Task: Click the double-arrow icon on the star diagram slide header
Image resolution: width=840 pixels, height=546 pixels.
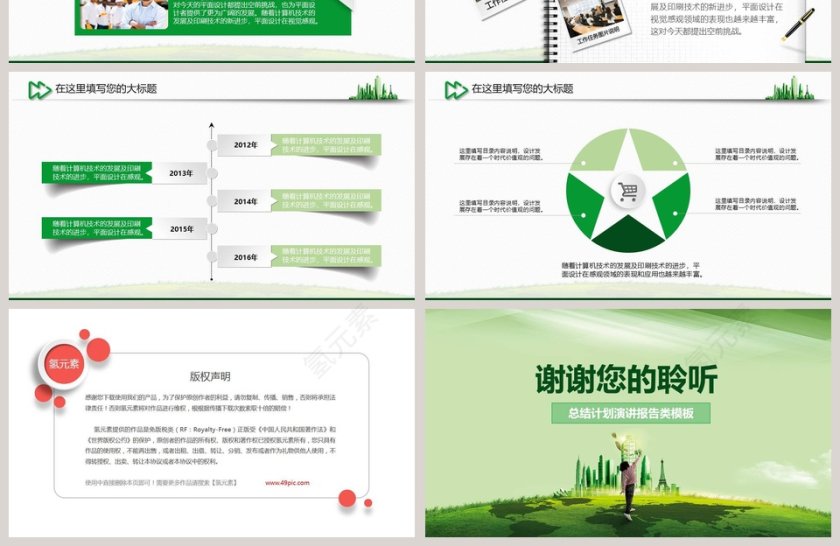Action: click(456, 89)
